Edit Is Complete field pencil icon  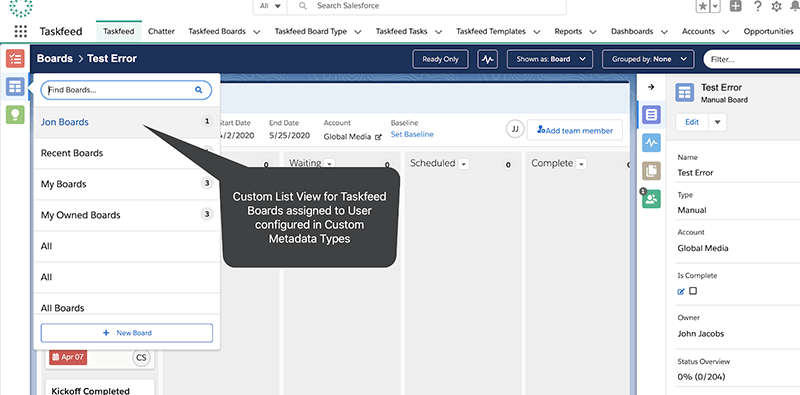(x=681, y=291)
